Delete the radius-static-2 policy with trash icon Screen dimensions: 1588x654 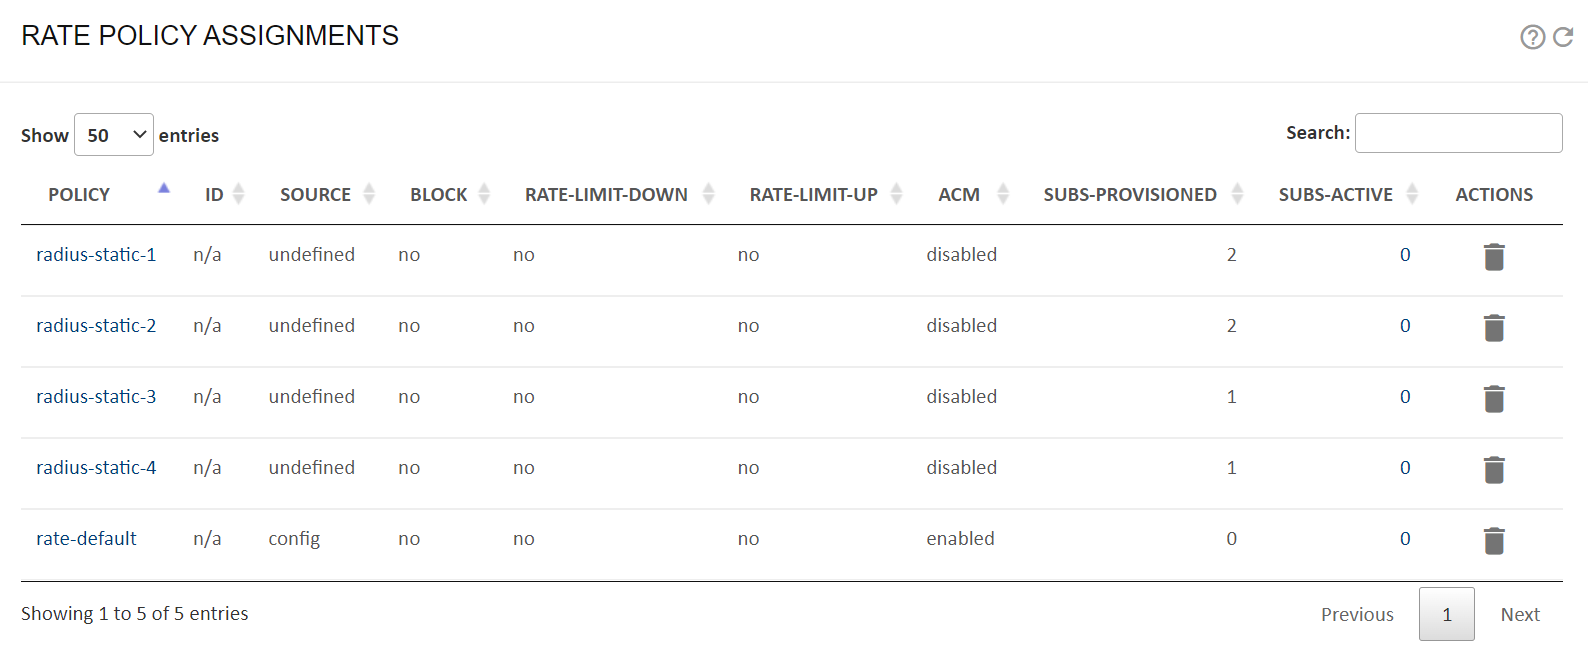tap(1494, 328)
